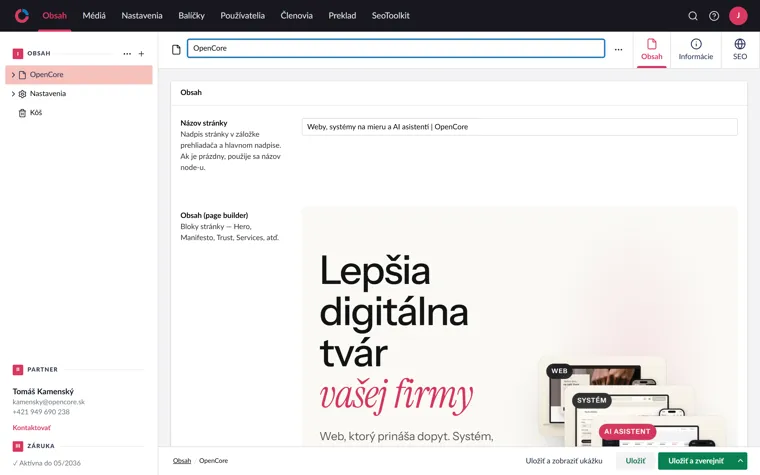Open the Členovia section
Image resolution: width=760 pixels, height=475 pixels.
[297, 16]
